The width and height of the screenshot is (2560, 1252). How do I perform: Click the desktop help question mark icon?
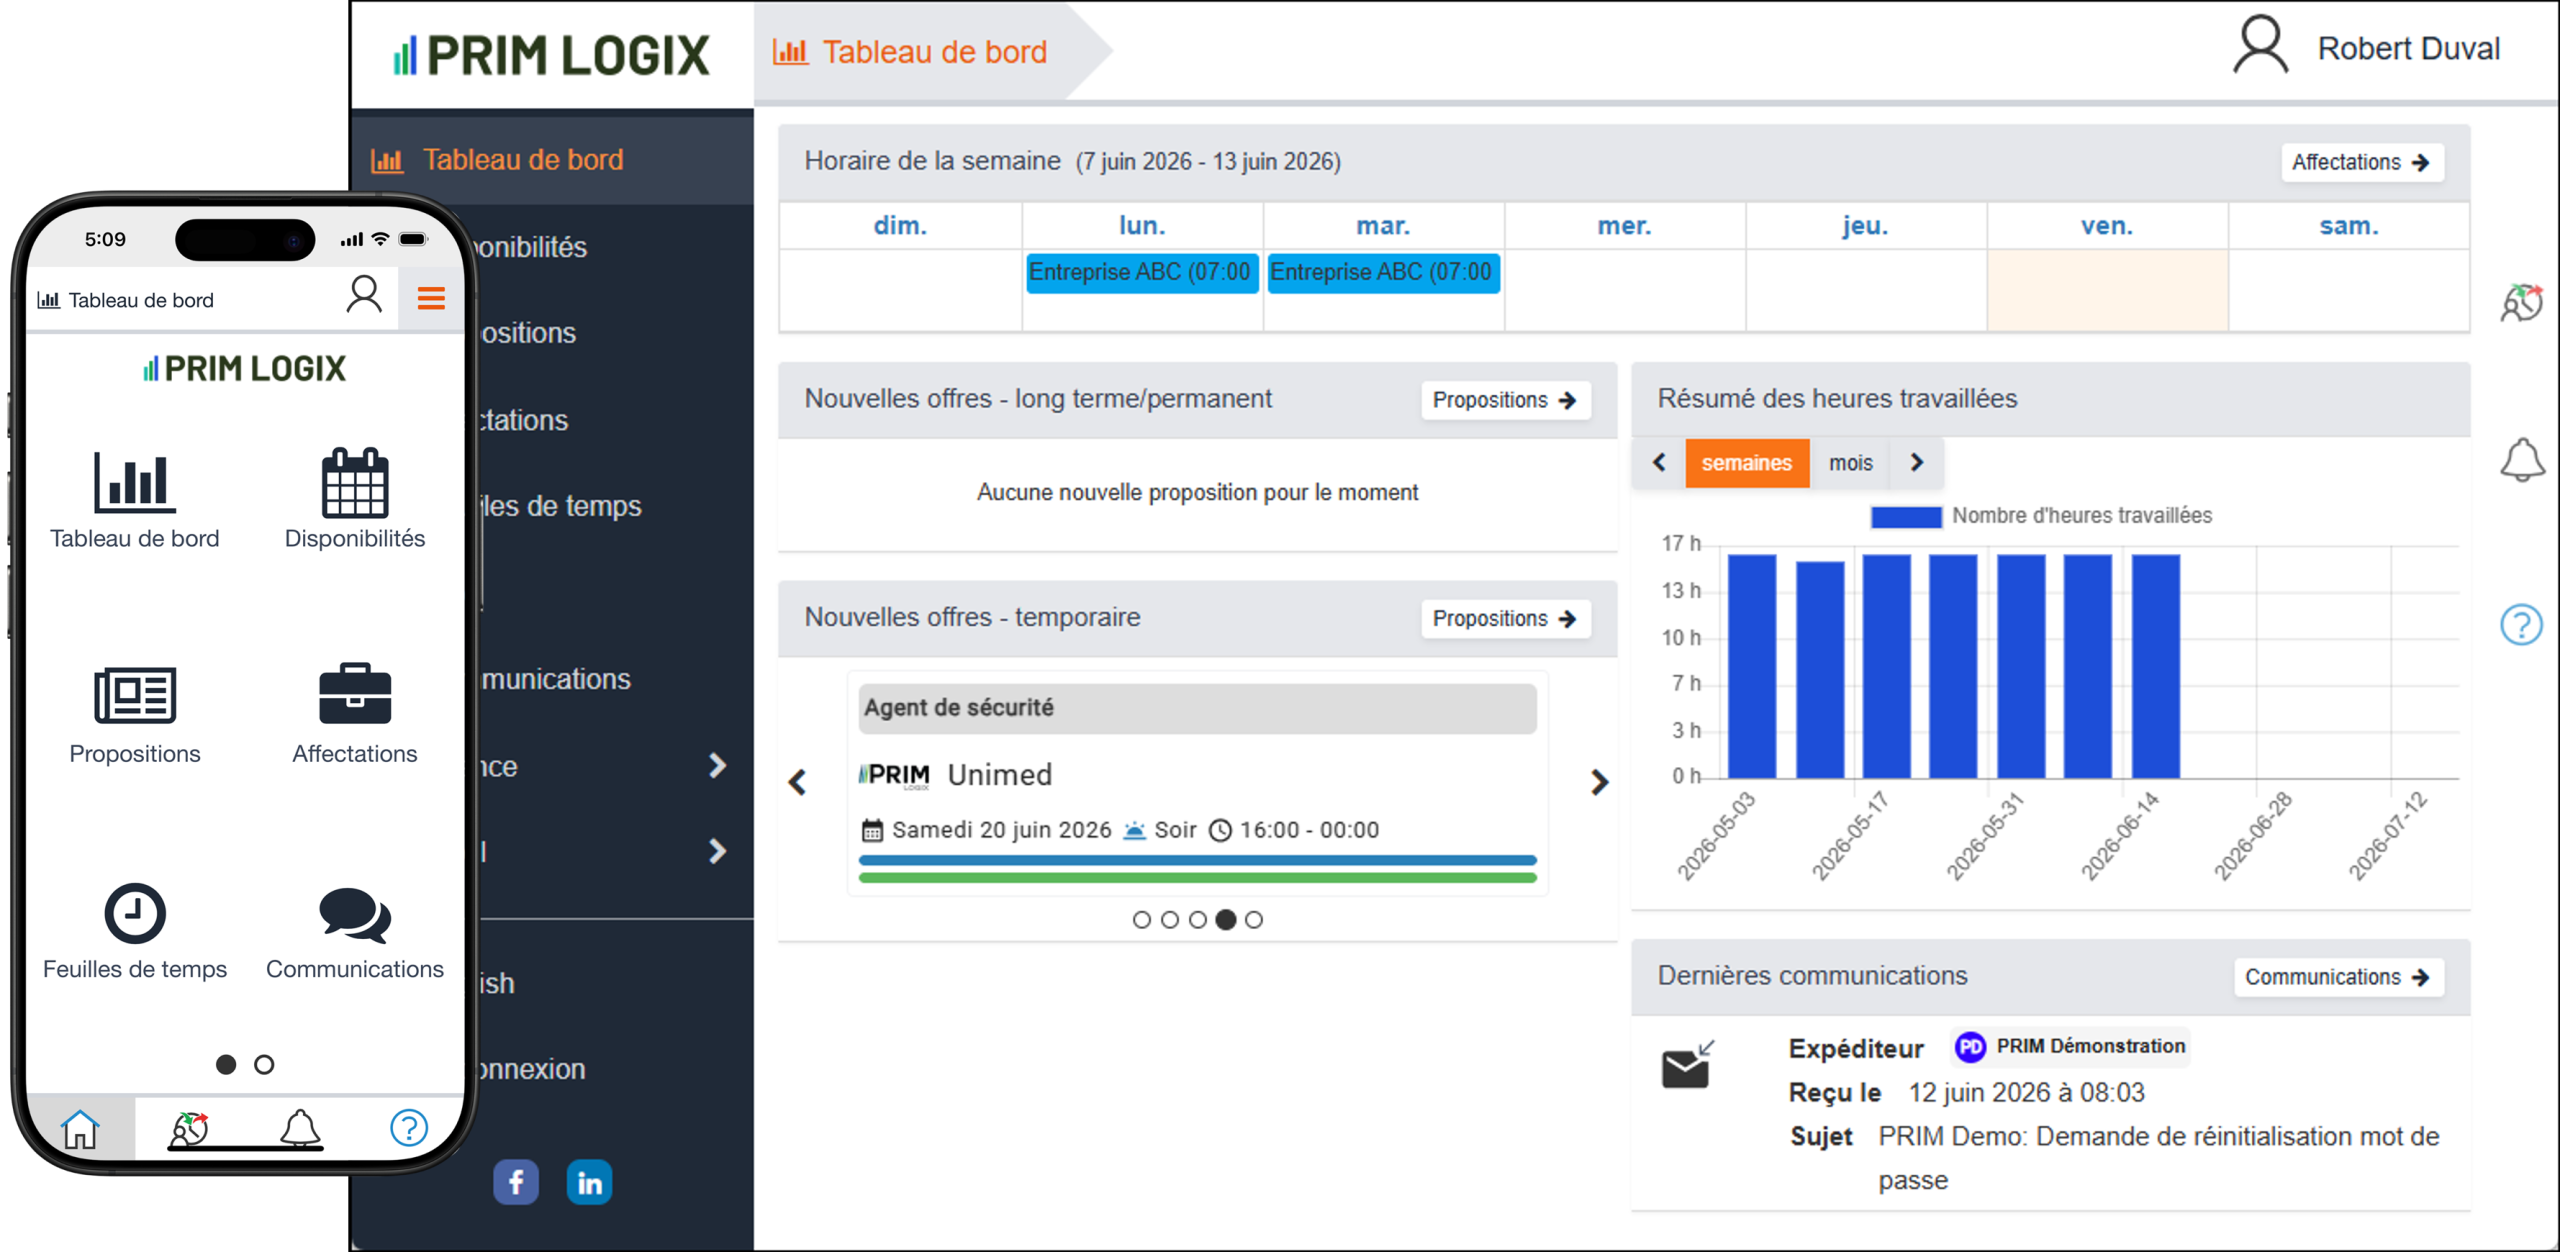(x=2521, y=625)
